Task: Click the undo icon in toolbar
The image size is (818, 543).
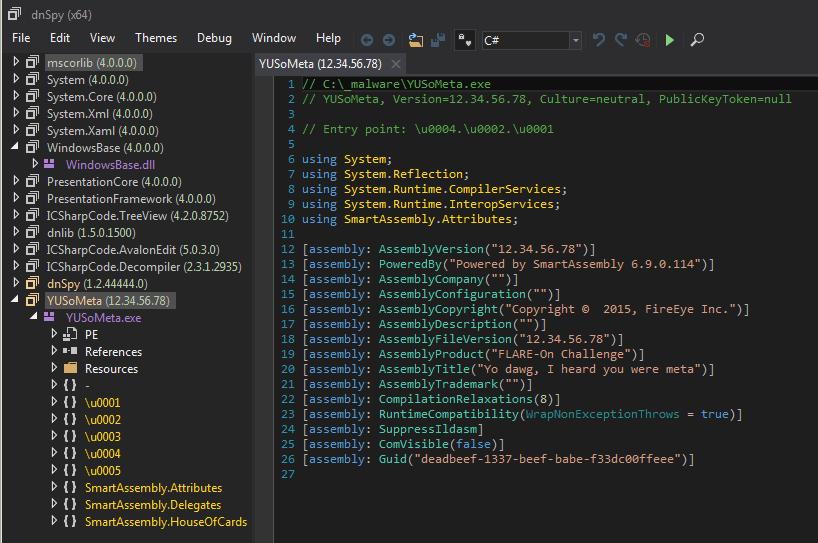Action: click(x=599, y=40)
